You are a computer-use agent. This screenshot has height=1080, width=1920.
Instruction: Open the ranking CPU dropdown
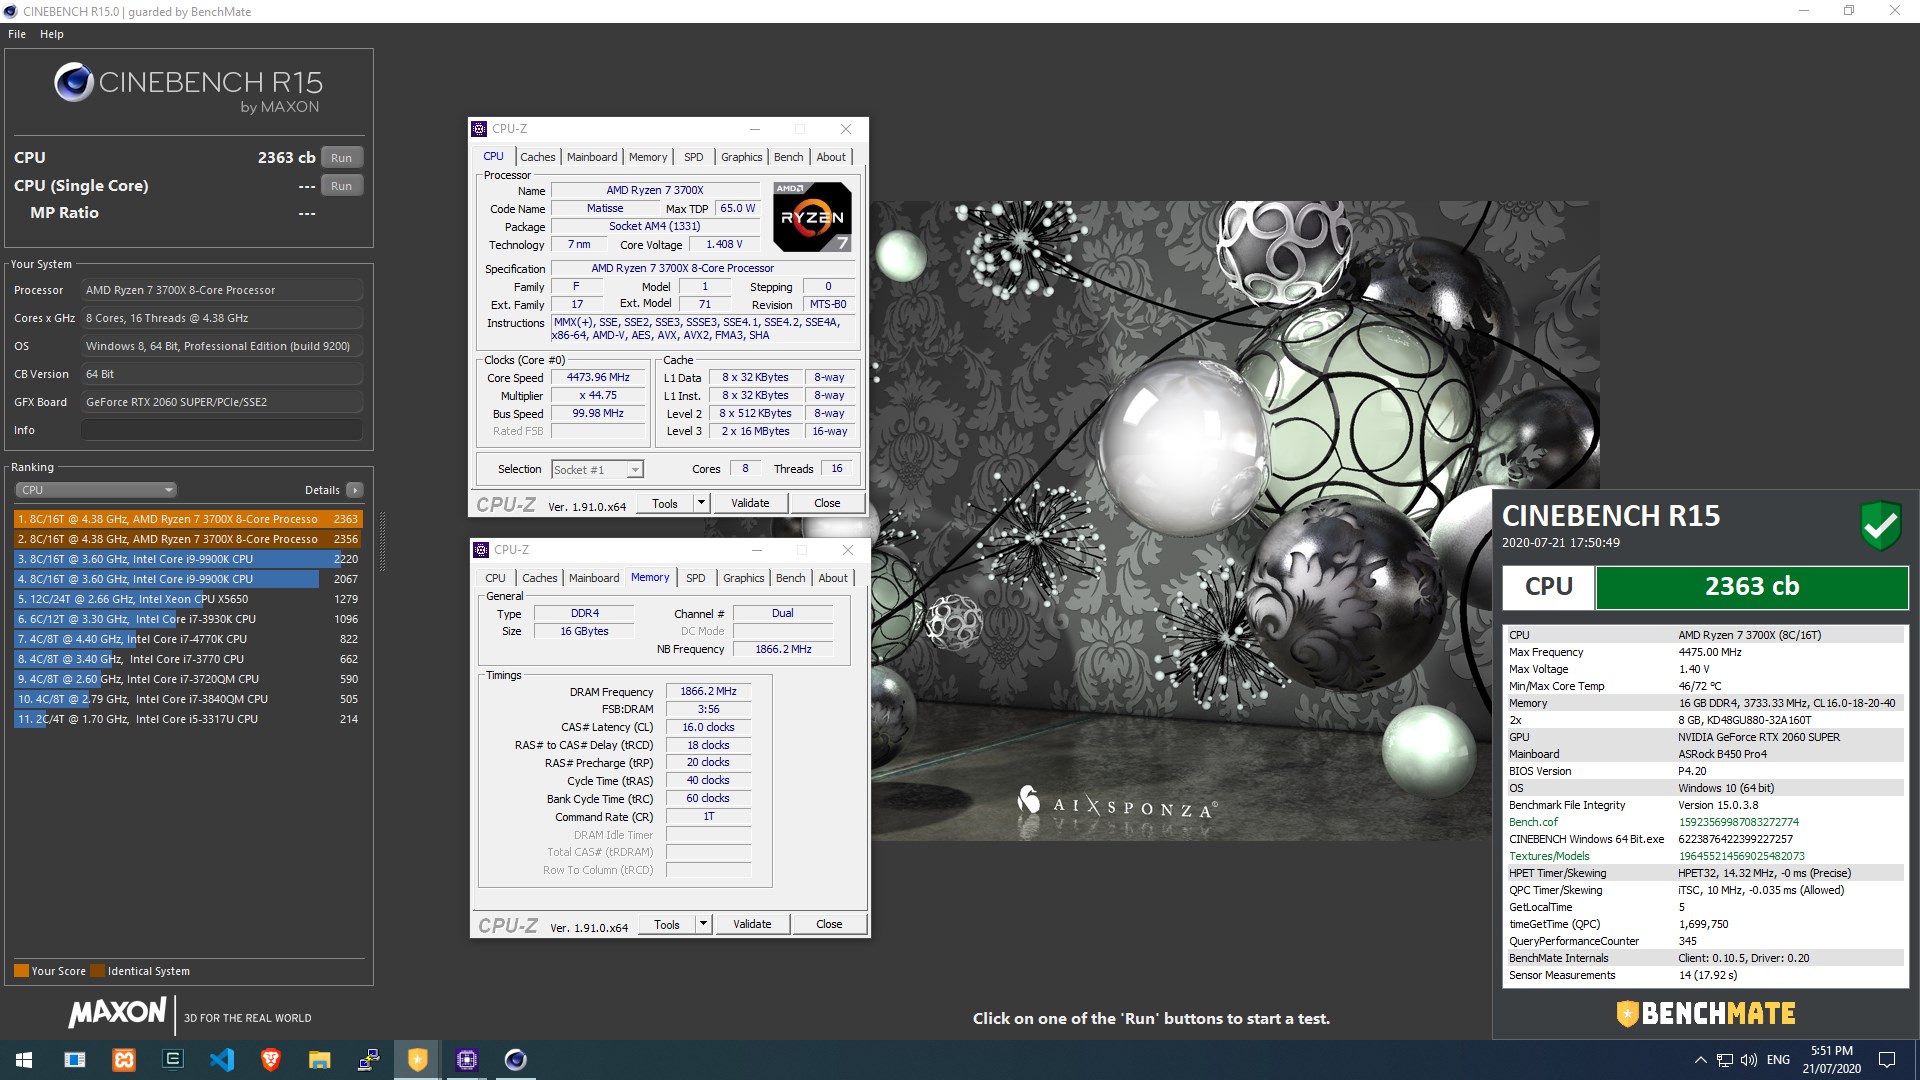tap(96, 490)
